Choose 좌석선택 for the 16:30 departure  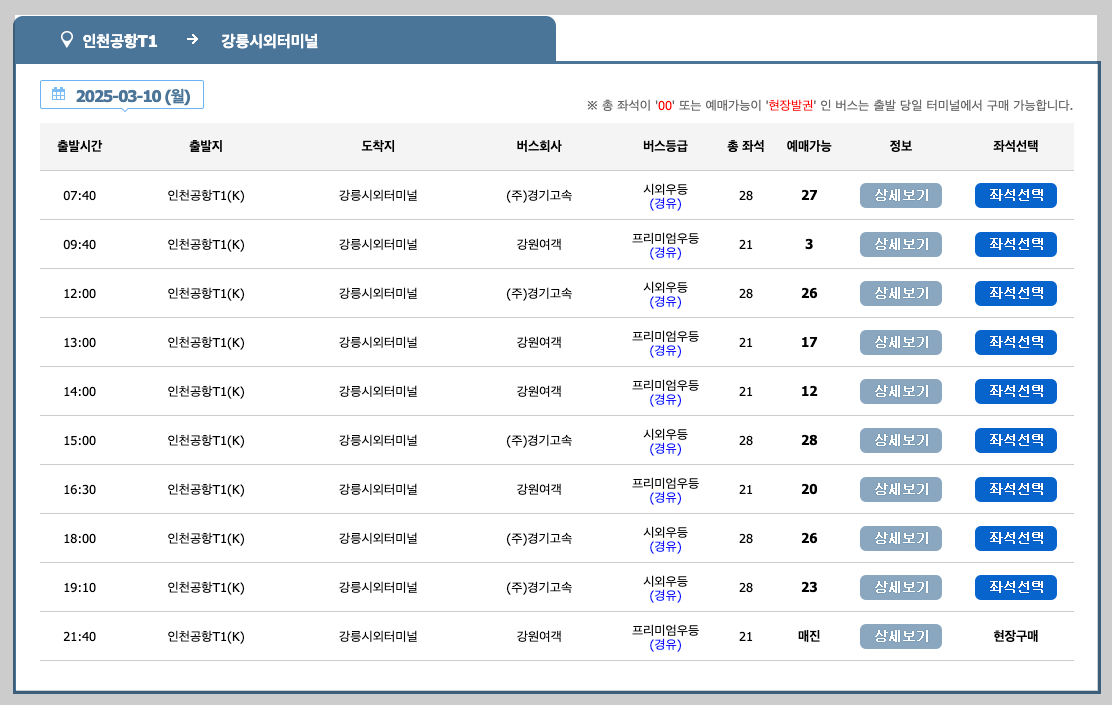(x=1016, y=489)
